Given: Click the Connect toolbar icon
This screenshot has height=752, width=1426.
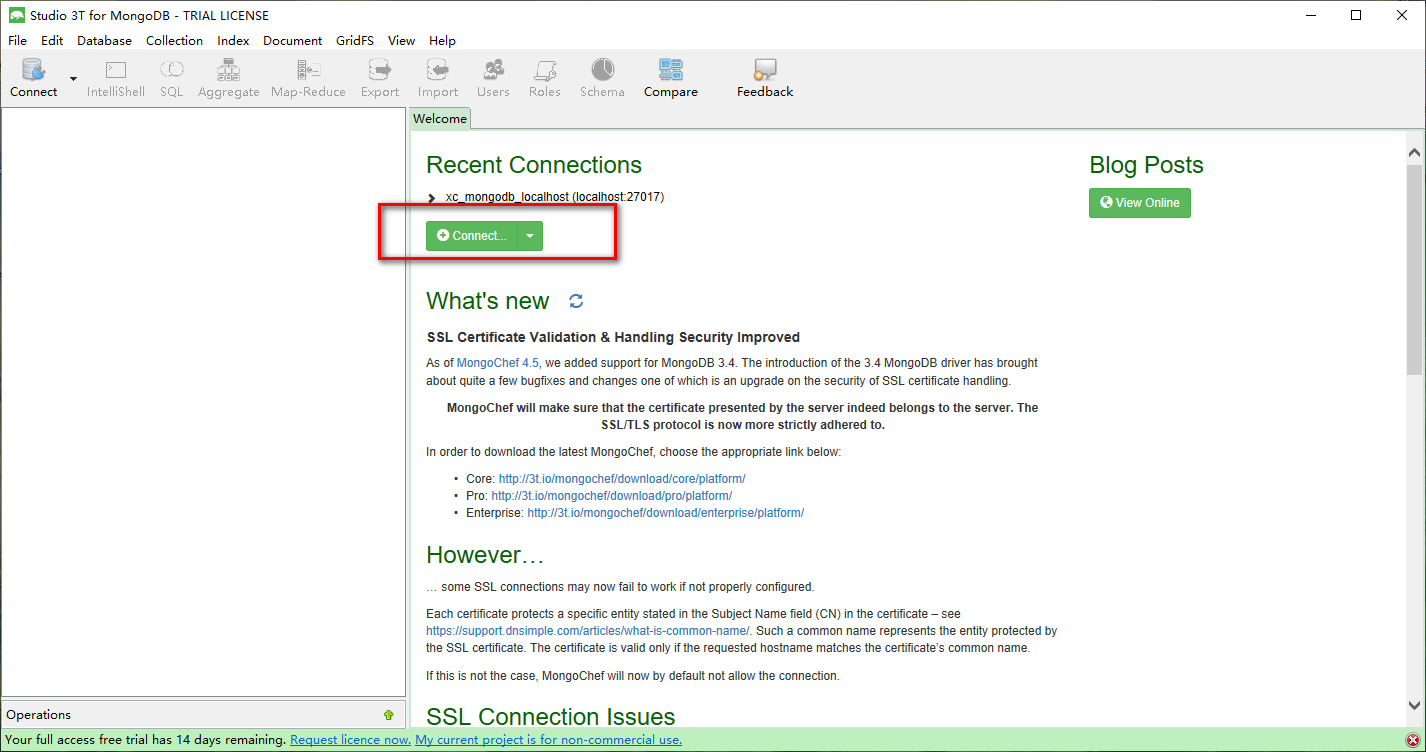Looking at the screenshot, I should coord(34,78).
